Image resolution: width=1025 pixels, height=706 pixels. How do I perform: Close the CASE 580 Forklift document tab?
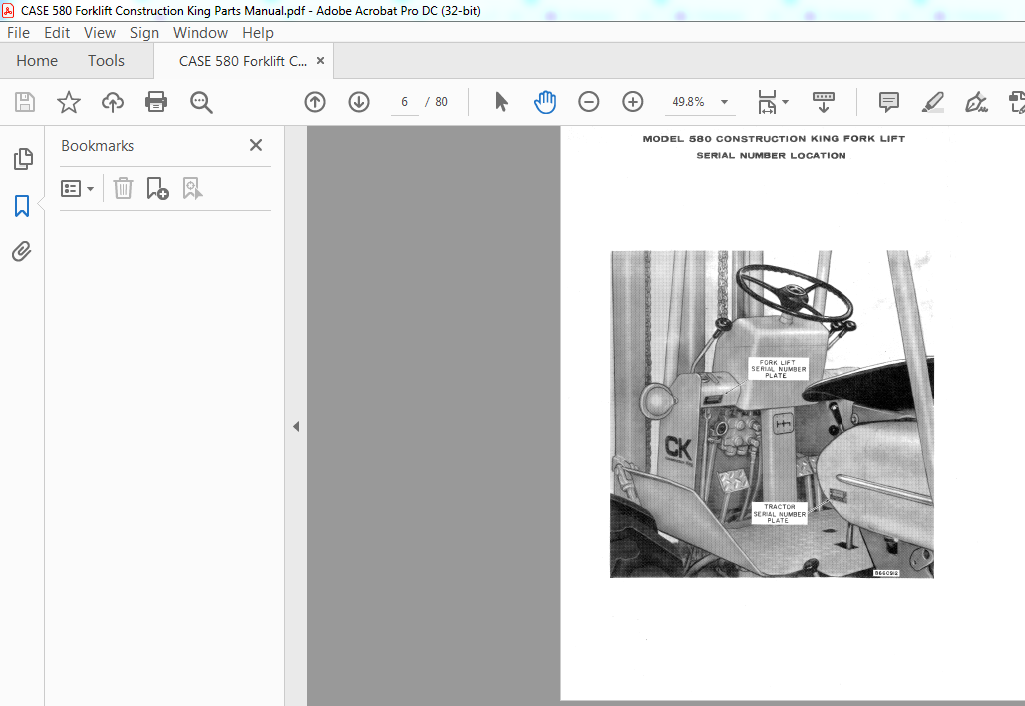(x=320, y=61)
